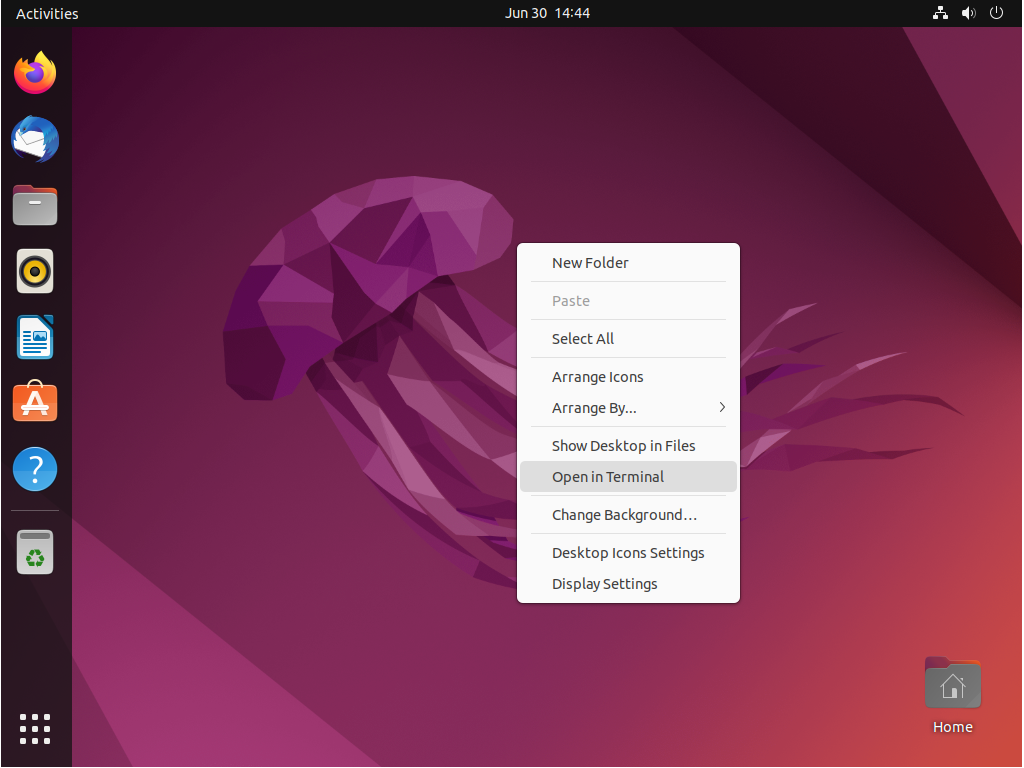Click Activities in the top bar
Viewport: 1024px width, 768px height.
pyautogui.click(x=47, y=13)
